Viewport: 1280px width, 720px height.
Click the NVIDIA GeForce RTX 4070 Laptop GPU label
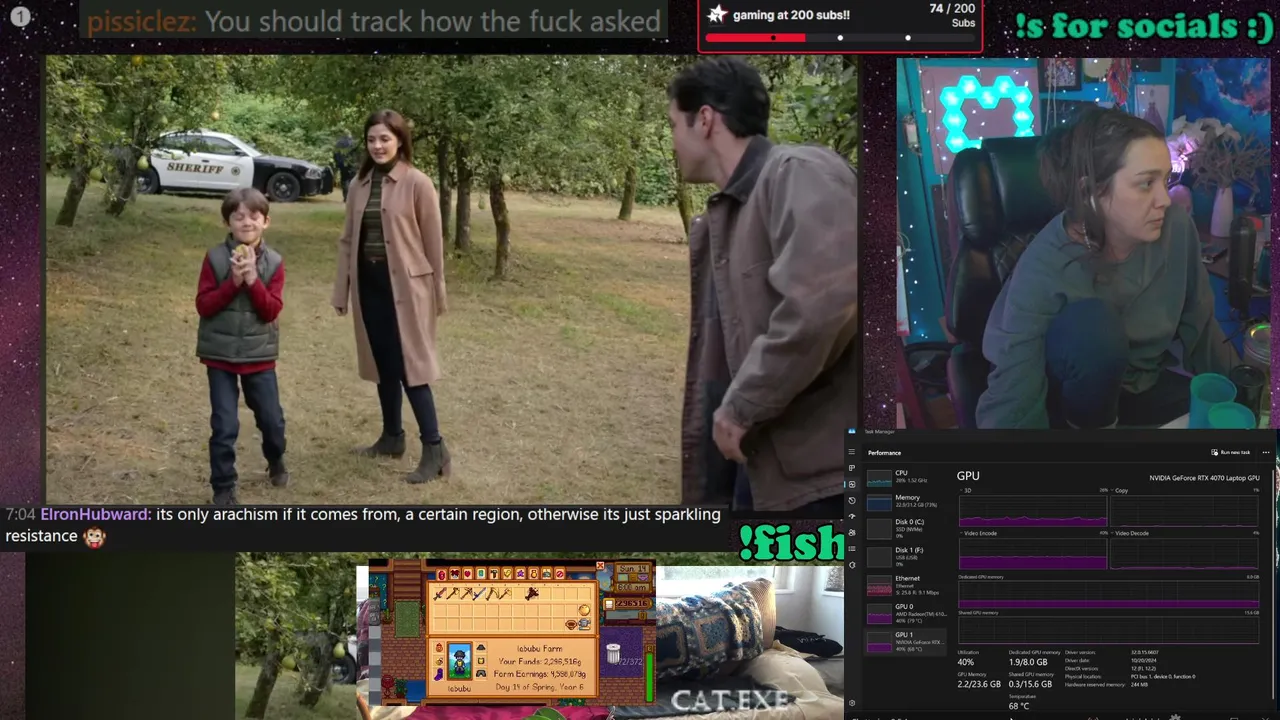[x=1204, y=478]
